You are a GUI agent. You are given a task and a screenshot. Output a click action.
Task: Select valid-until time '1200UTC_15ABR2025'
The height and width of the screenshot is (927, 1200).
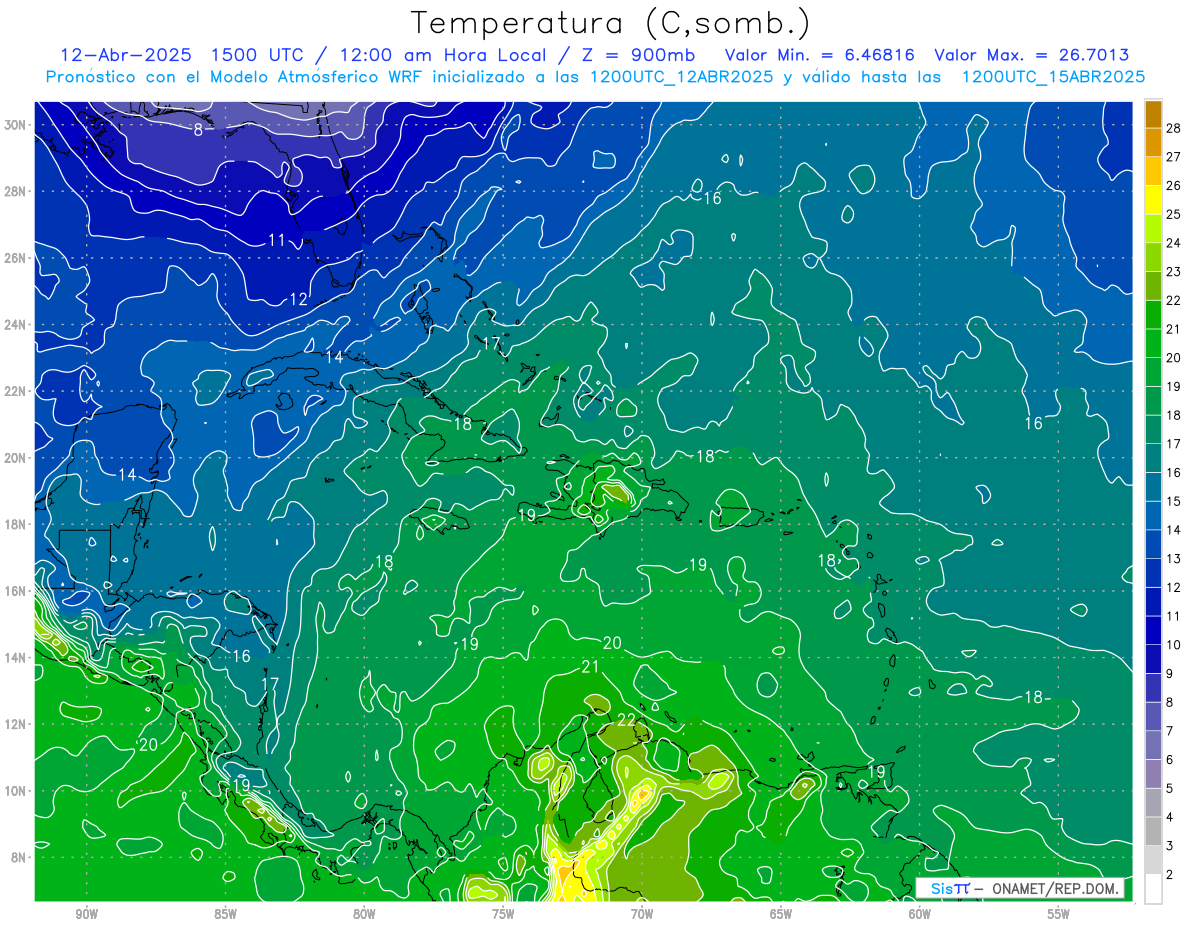click(x=1053, y=76)
